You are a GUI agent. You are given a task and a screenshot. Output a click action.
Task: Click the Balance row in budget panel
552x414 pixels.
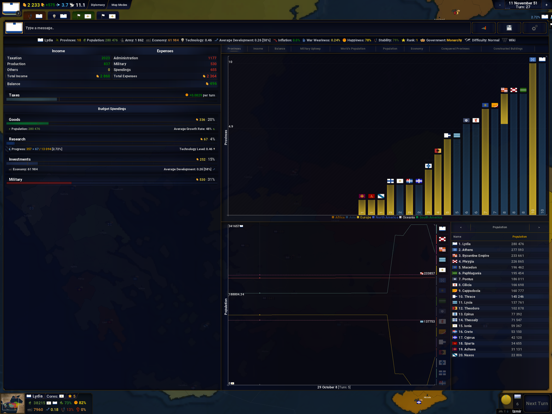pyautogui.click(x=112, y=84)
